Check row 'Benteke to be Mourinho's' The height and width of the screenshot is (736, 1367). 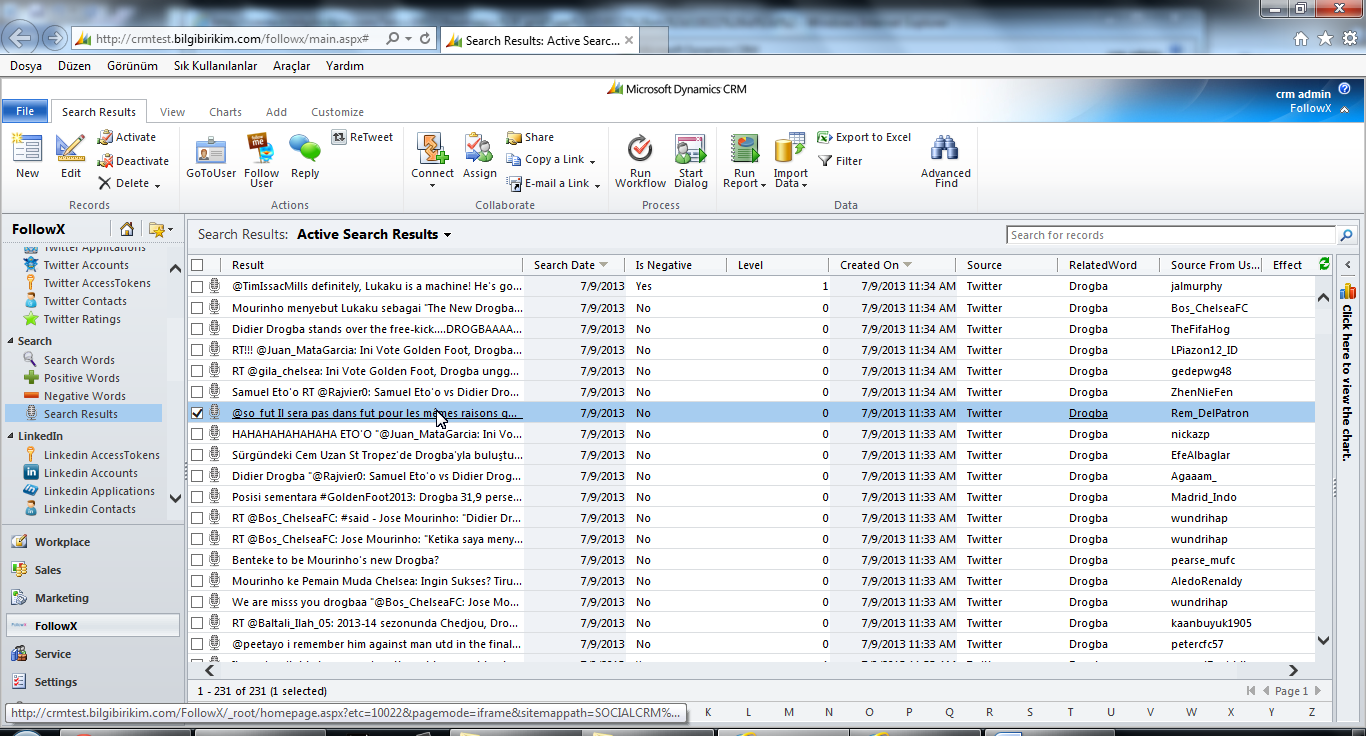pyautogui.click(x=197, y=560)
